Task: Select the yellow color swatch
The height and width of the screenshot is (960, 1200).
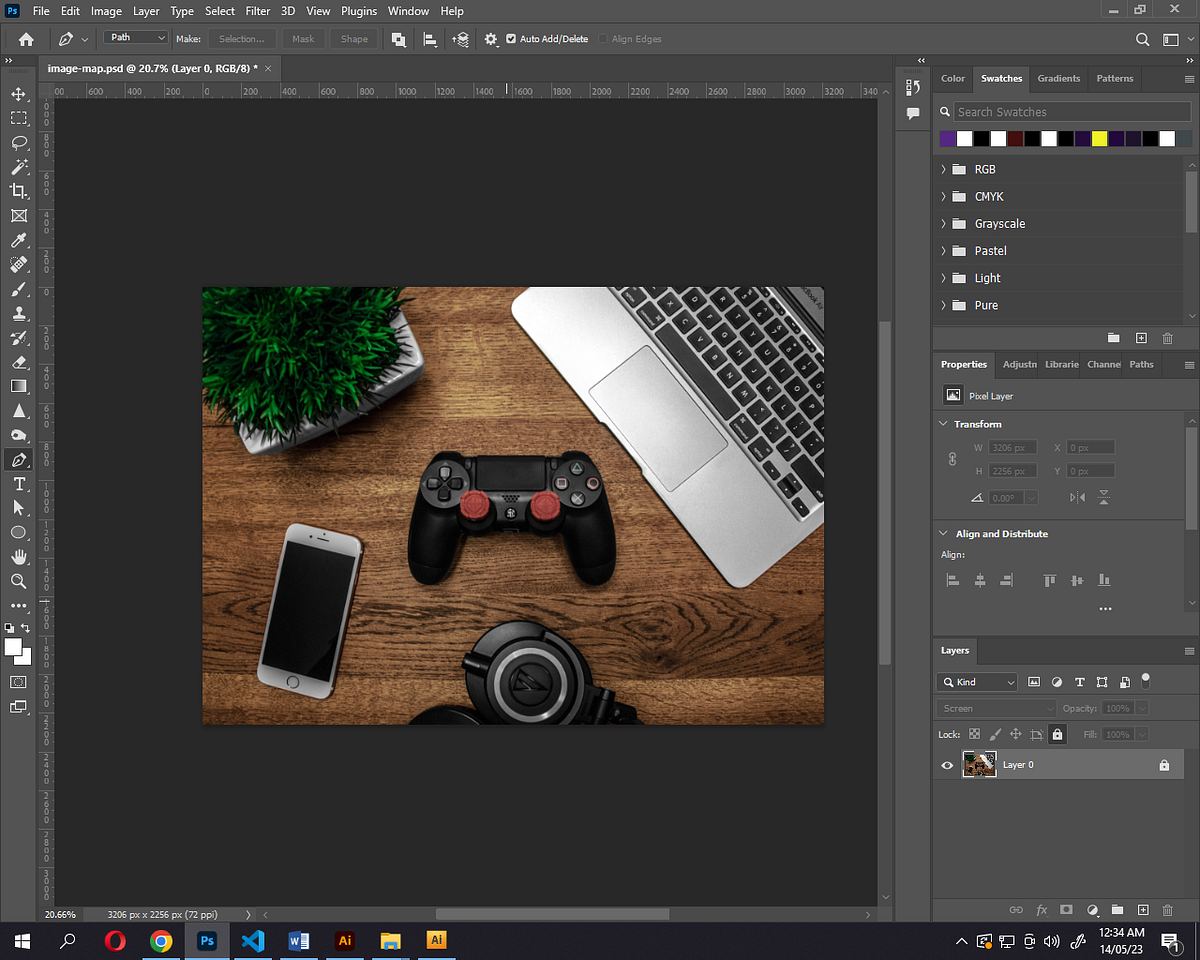Action: tap(1099, 138)
